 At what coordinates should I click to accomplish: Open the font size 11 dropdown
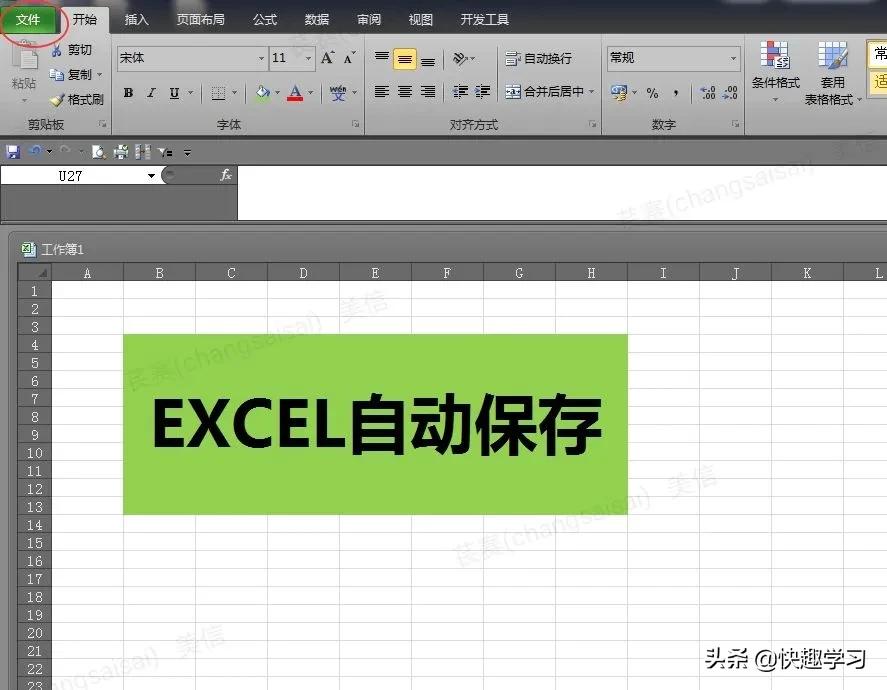tap(308, 58)
